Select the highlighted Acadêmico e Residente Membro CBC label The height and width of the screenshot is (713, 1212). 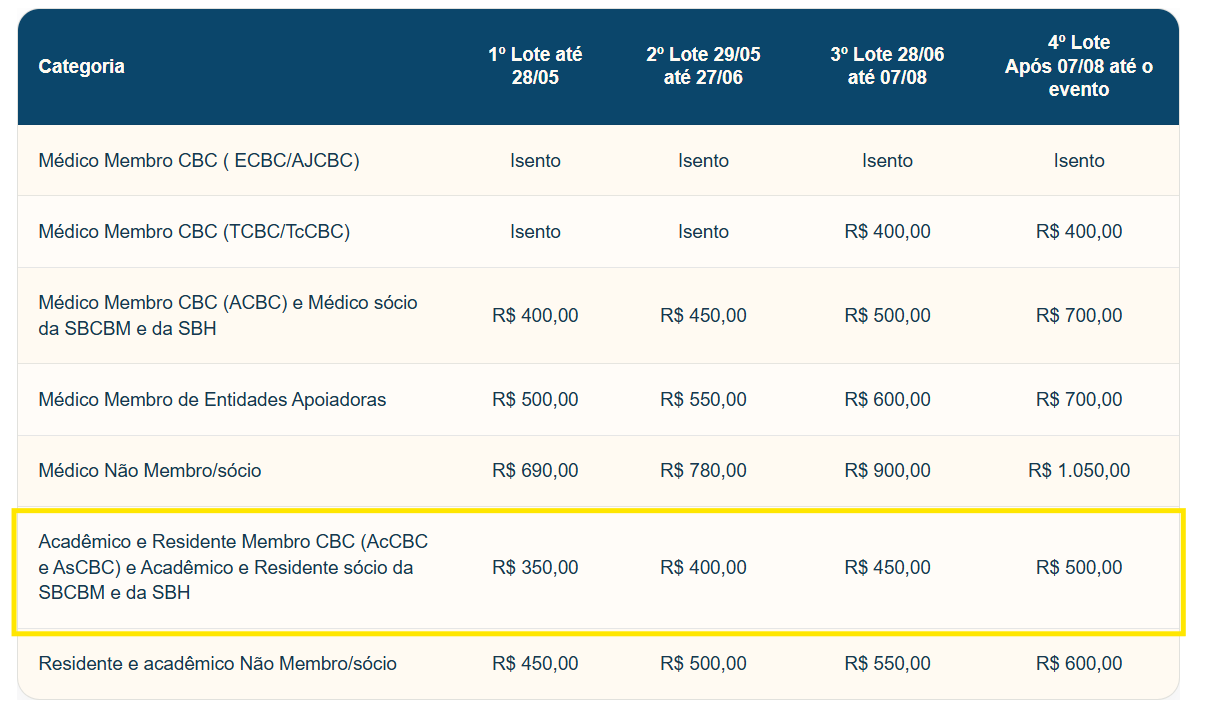(x=233, y=567)
